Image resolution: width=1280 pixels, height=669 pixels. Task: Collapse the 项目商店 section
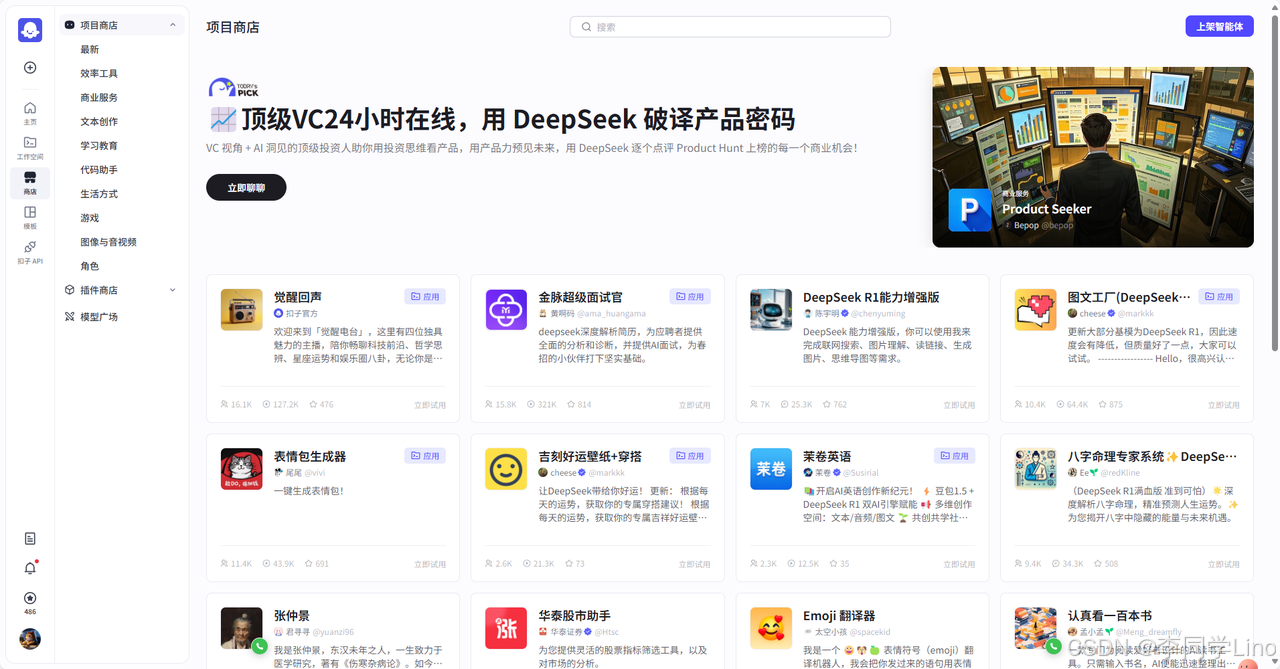pos(173,25)
